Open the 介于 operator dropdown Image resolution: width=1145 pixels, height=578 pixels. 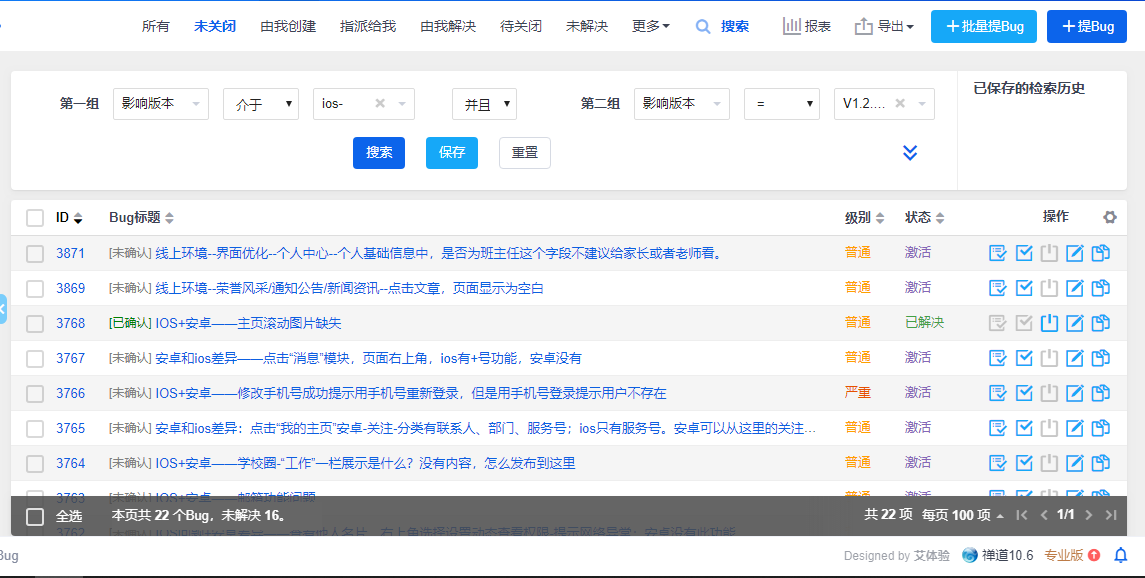click(x=261, y=104)
